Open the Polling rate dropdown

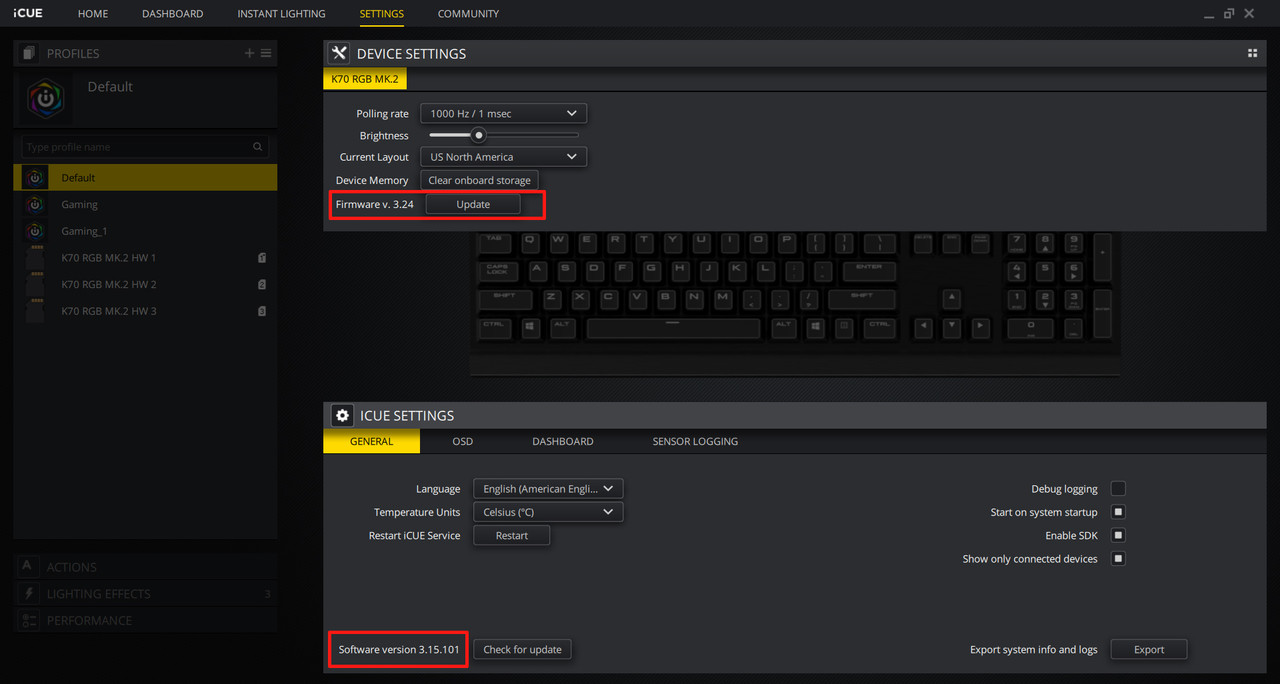(x=503, y=114)
